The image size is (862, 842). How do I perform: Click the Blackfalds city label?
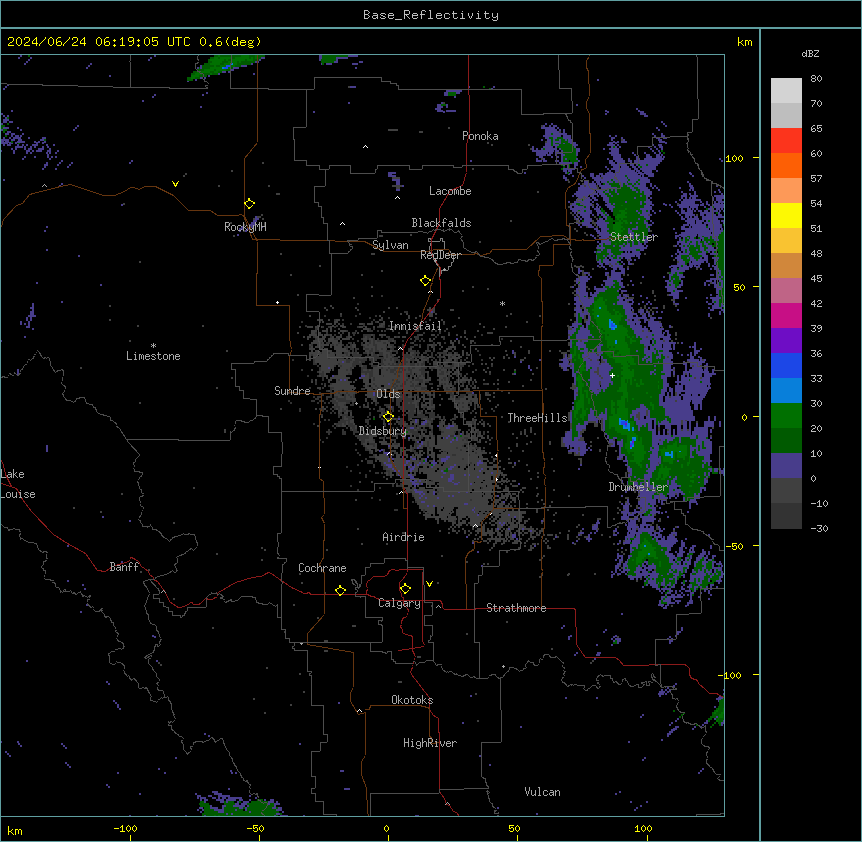point(441,223)
